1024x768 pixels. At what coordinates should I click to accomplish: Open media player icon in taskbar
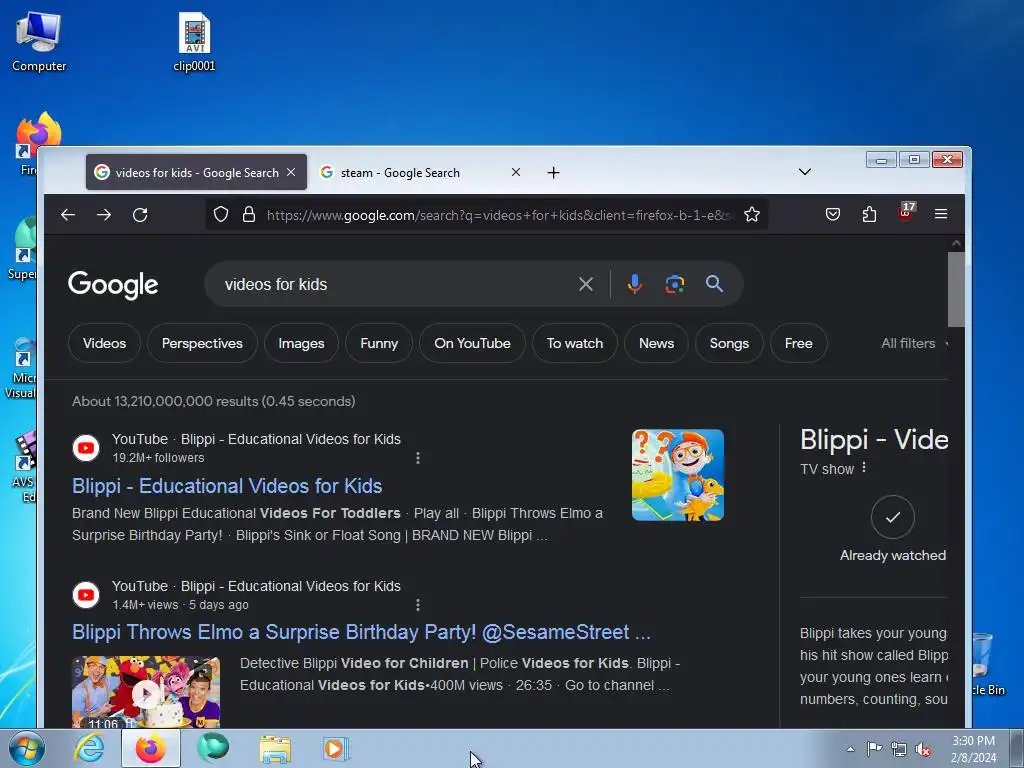click(336, 749)
